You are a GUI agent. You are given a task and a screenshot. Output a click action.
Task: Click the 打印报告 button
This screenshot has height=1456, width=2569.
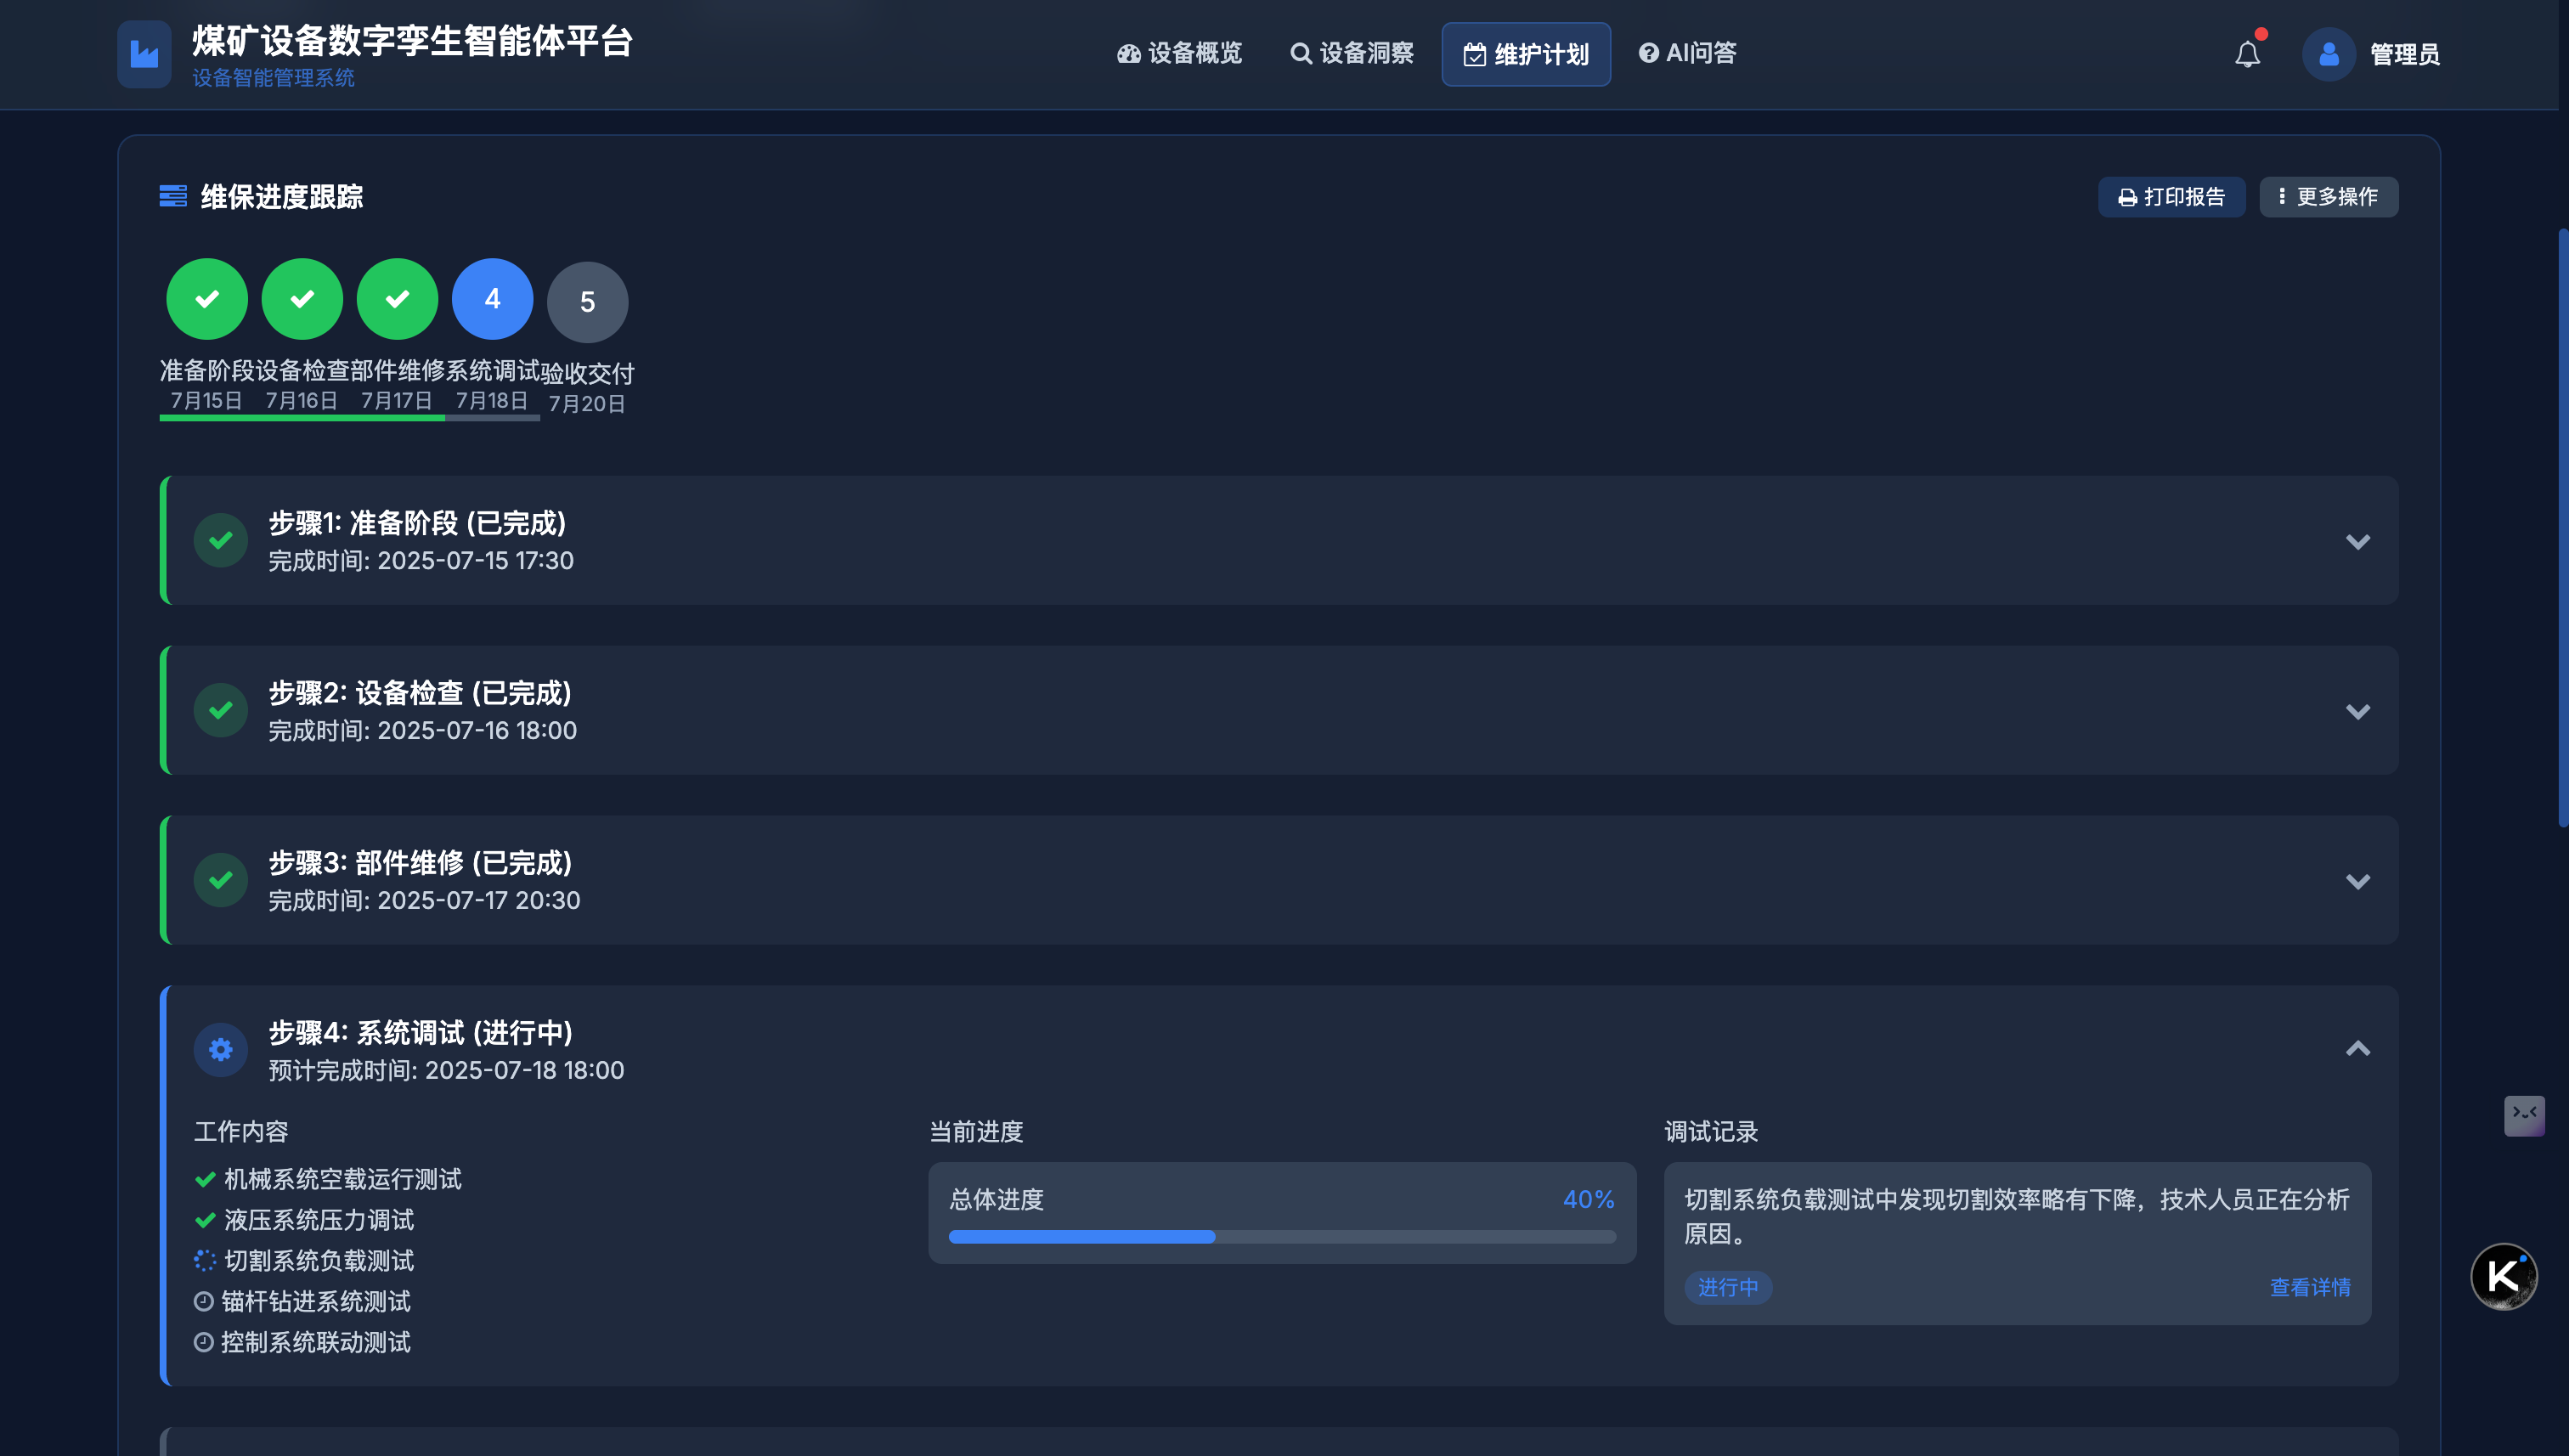(x=2171, y=196)
